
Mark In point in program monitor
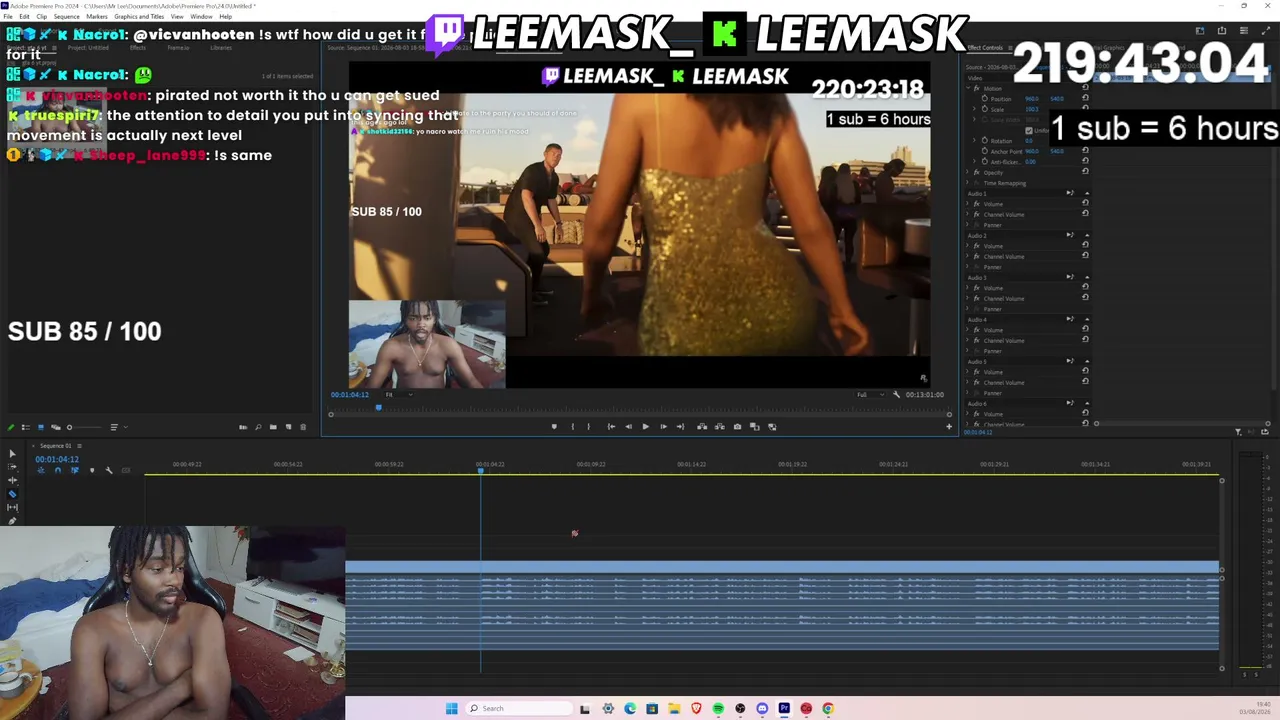[572, 427]
